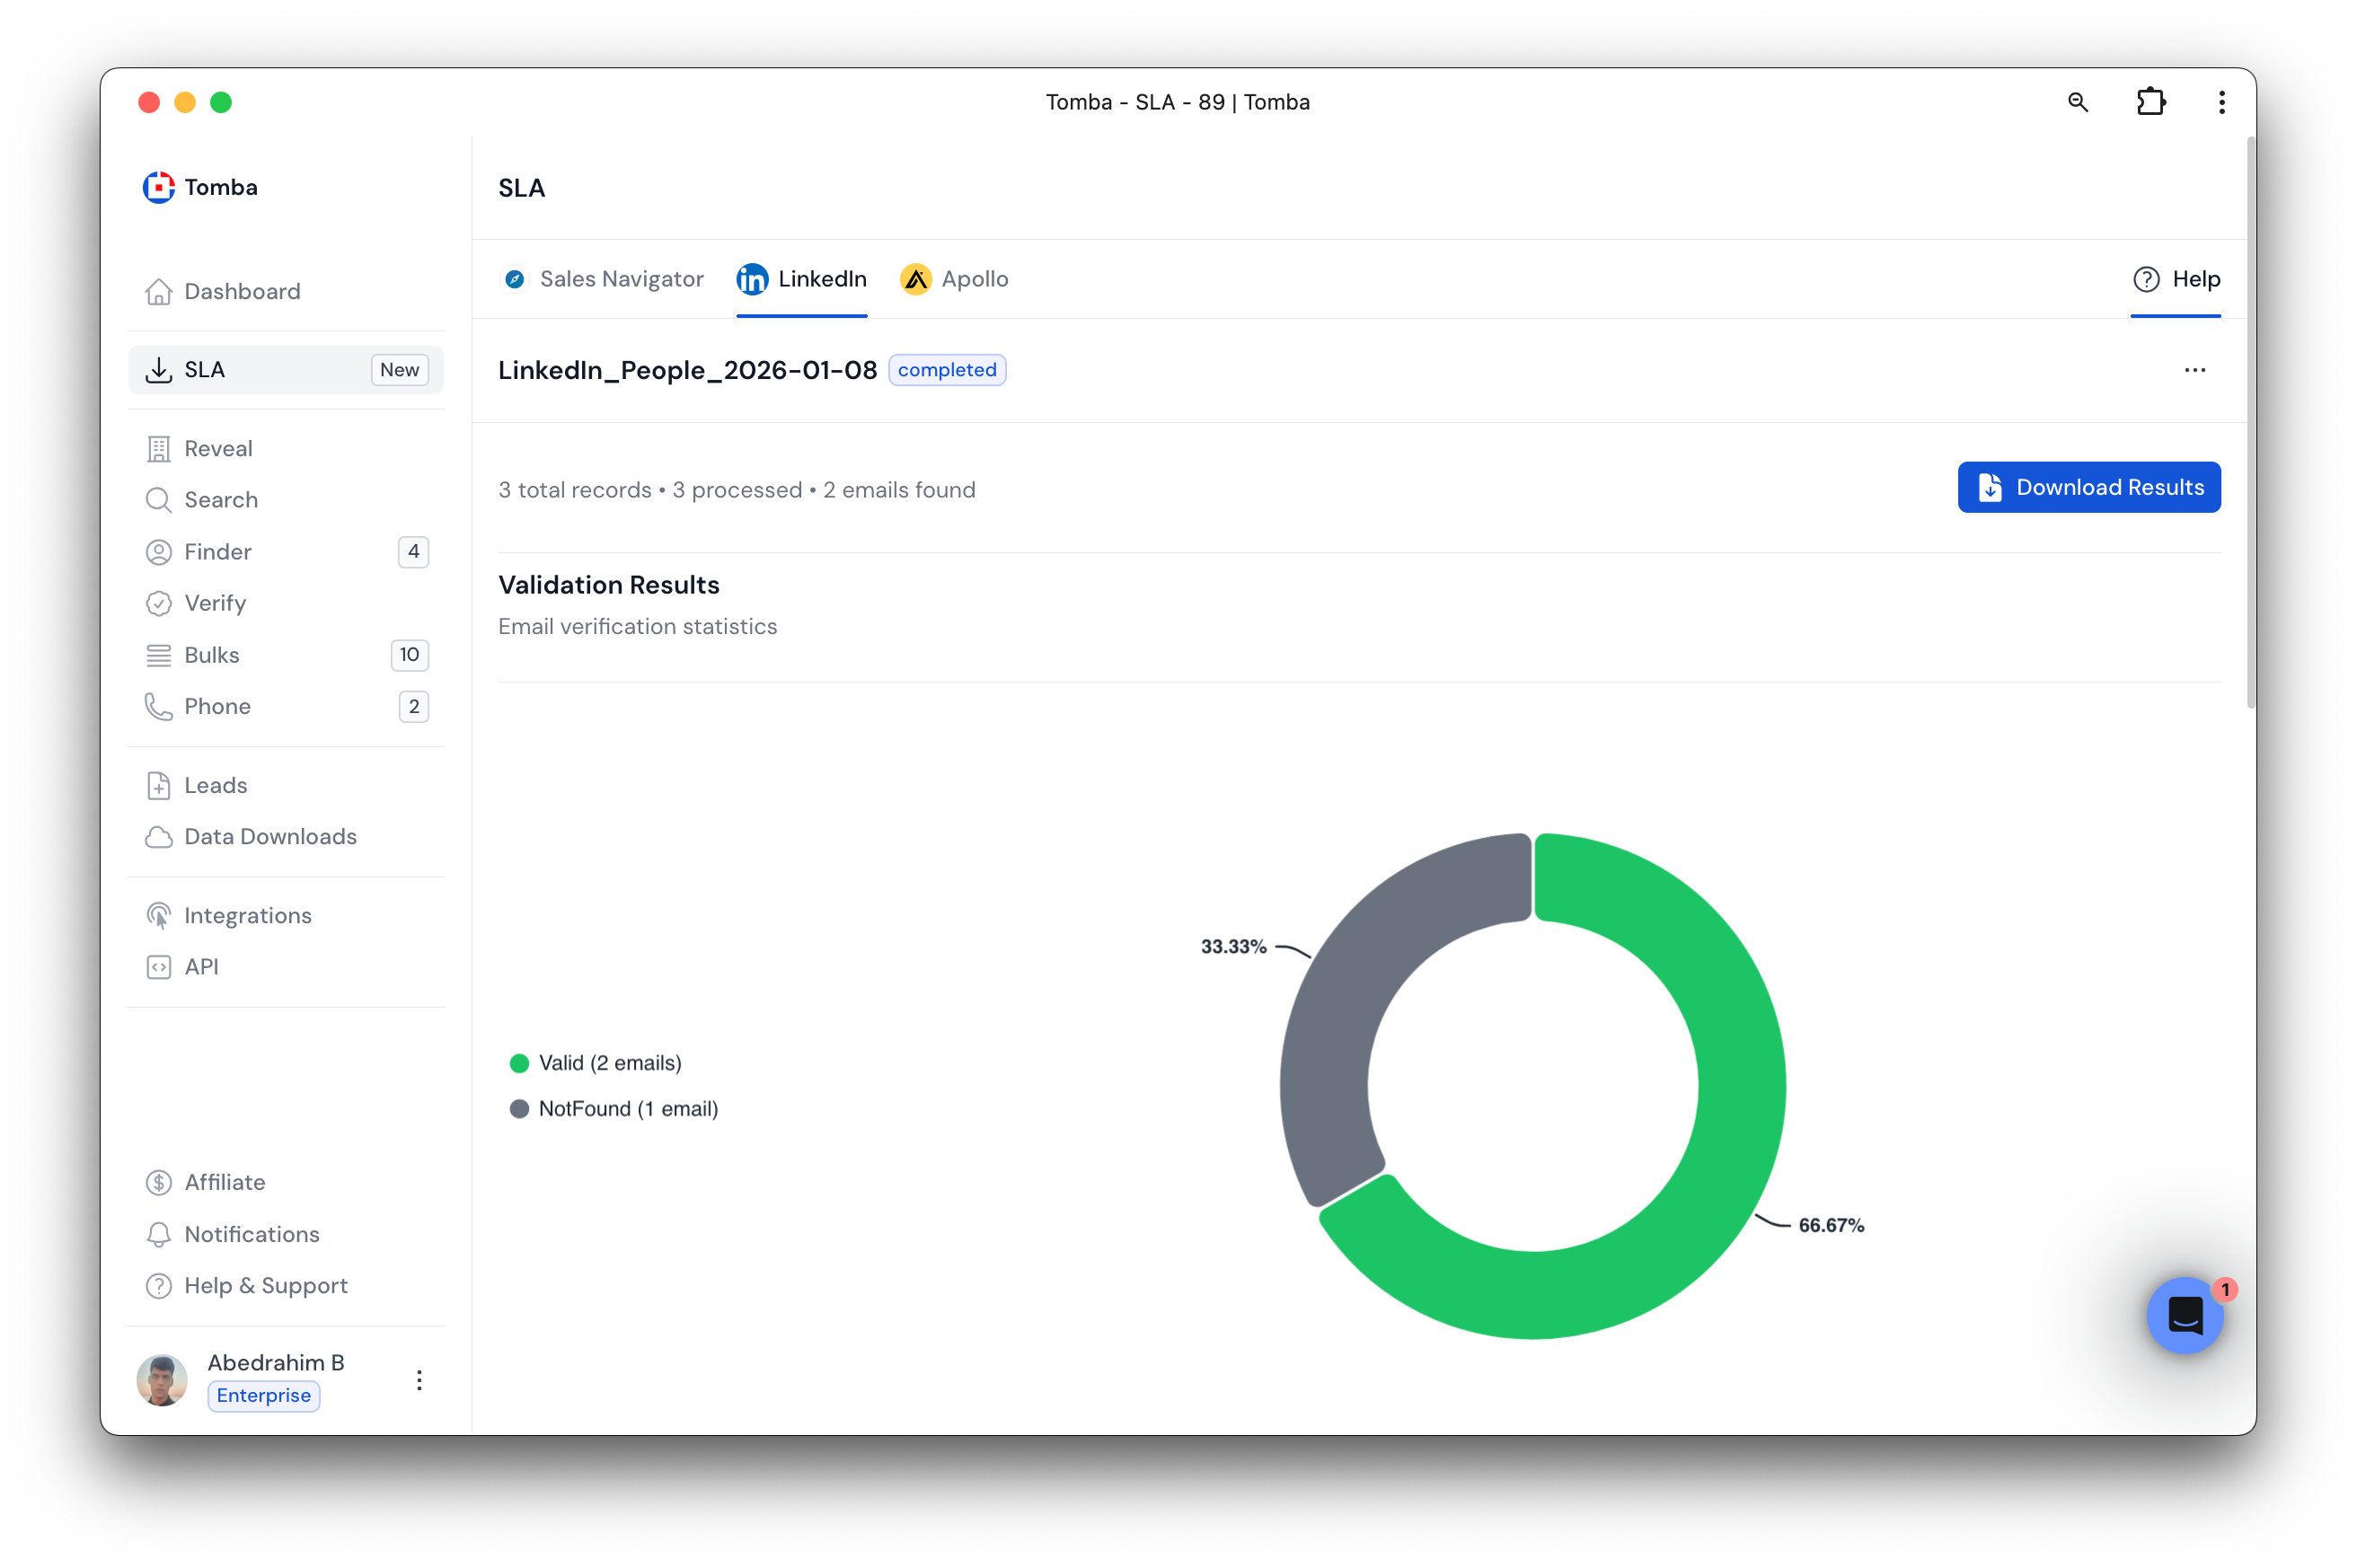The height and width of the screenshot is (1568, 2357).
Task: Click the Download Results button
Action: pos(2088,487)
